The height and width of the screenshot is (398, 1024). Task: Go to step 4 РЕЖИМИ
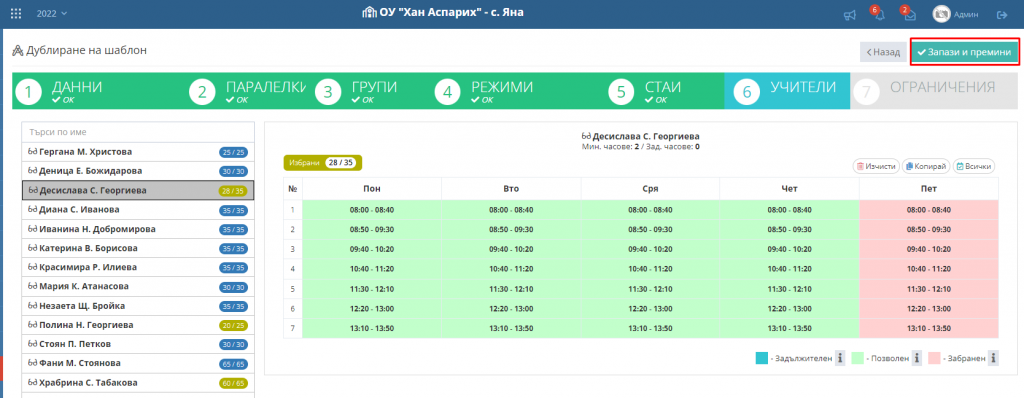click(519, 91)
